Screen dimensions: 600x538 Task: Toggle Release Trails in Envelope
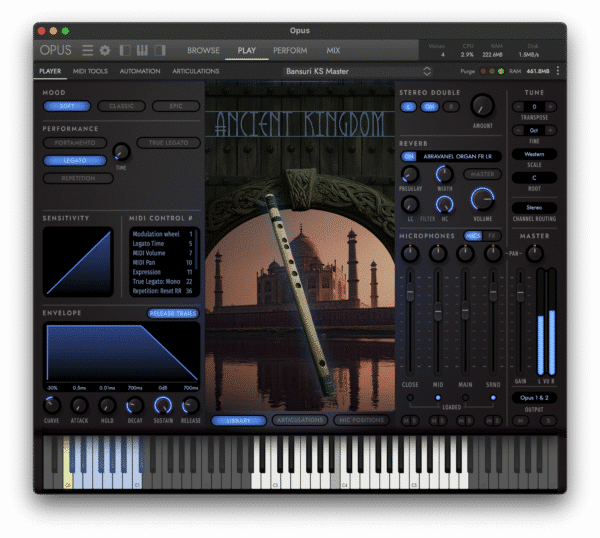coord(173,313)
